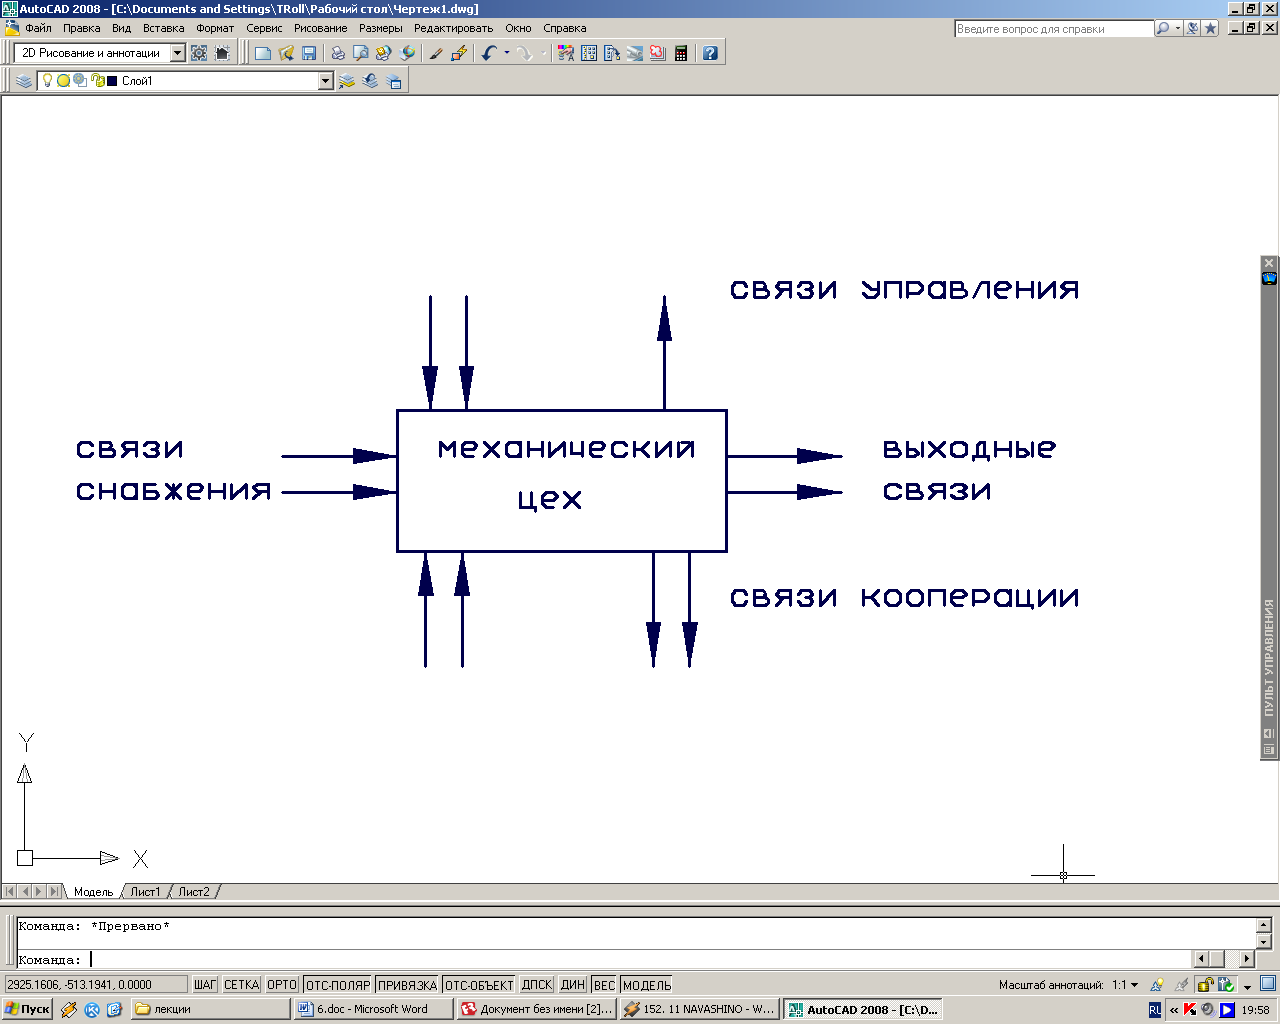This screenshot has height=1024, width=1280.
Task: Click the Пуск start button
Action: [27, 1009]
